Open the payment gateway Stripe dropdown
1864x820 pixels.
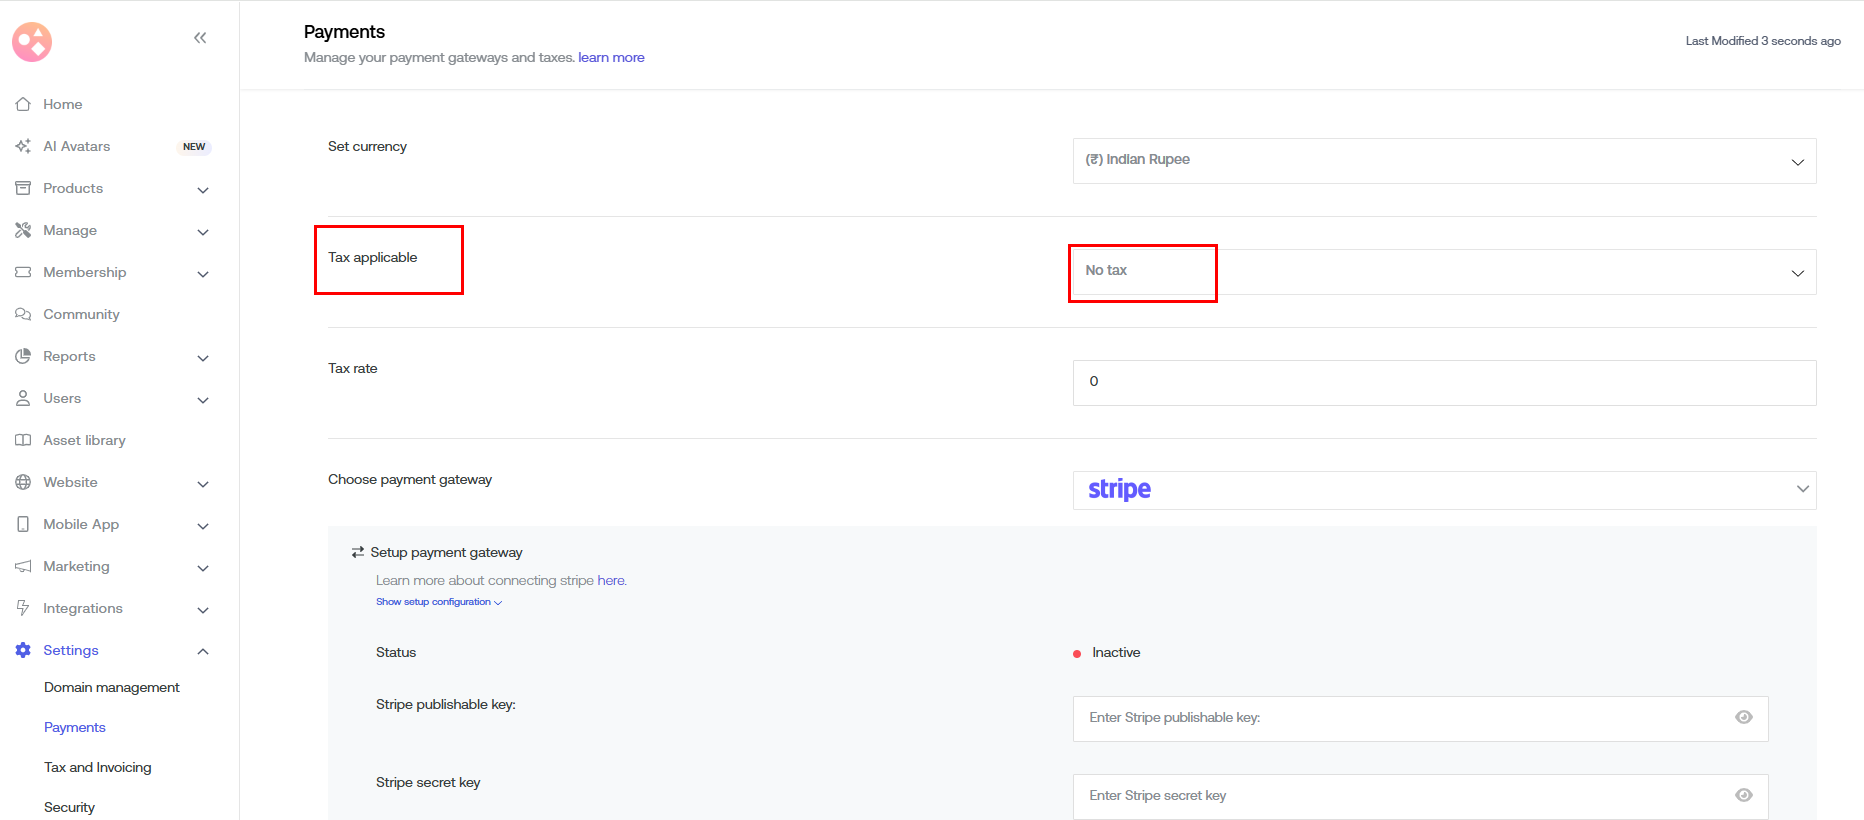pos(1443,490)
